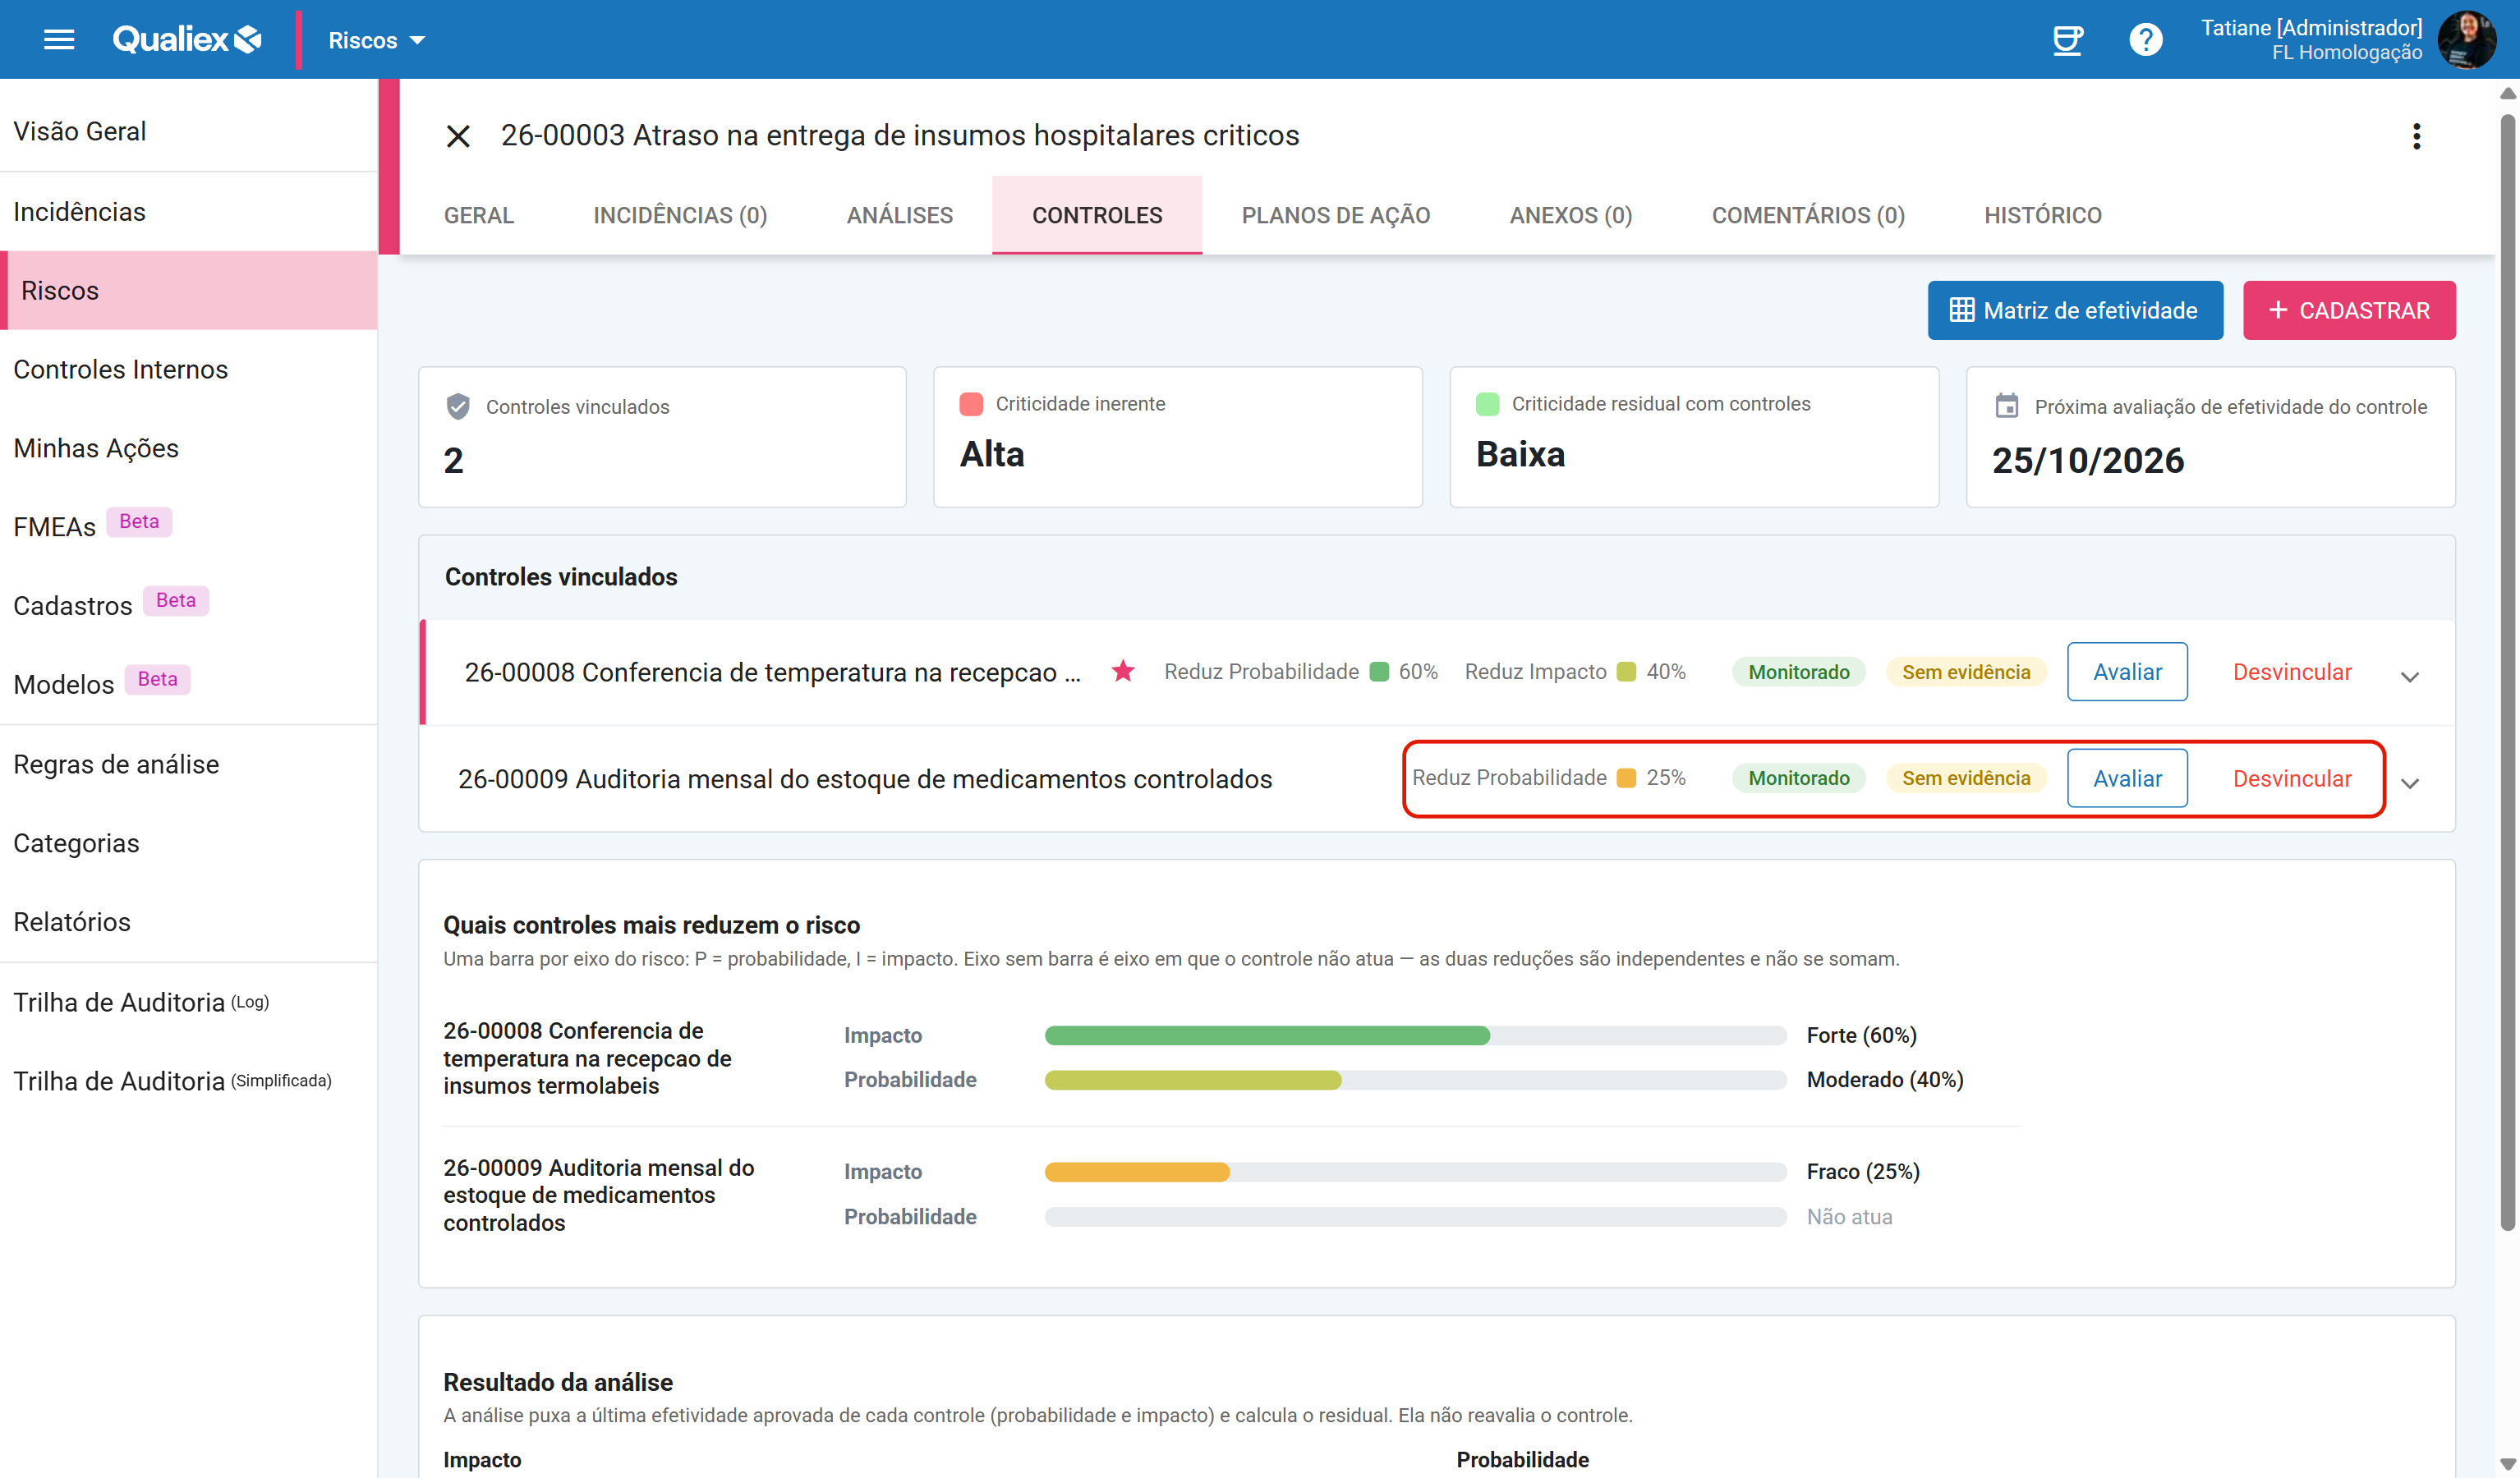Click the Monitorado badge on control 26-00008
The width and height of the screenshot is (2520, 1478).
1798,671
